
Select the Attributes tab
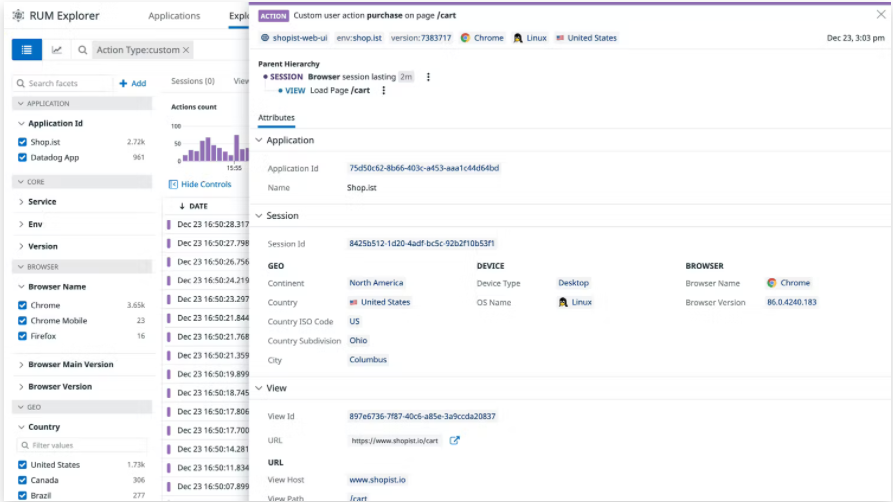276,118
